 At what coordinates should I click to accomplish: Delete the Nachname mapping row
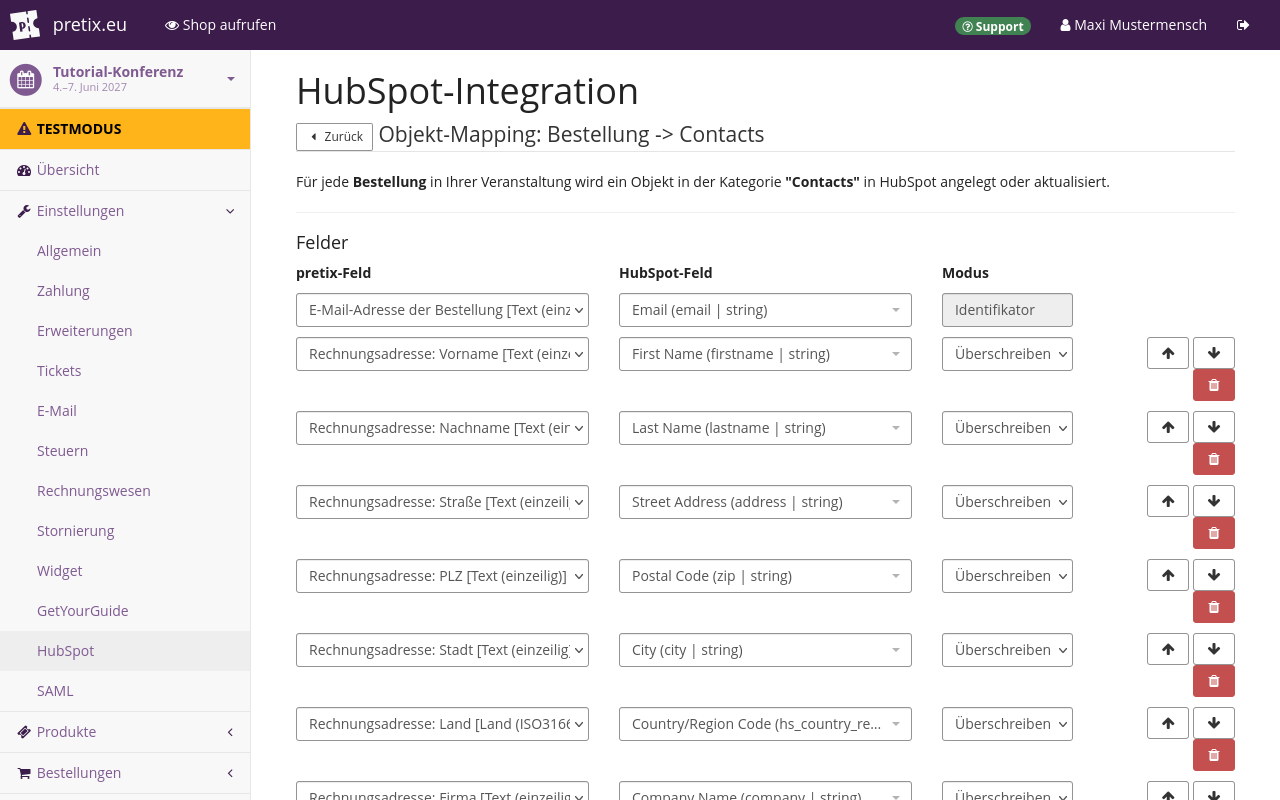(x=1214, y=459)
